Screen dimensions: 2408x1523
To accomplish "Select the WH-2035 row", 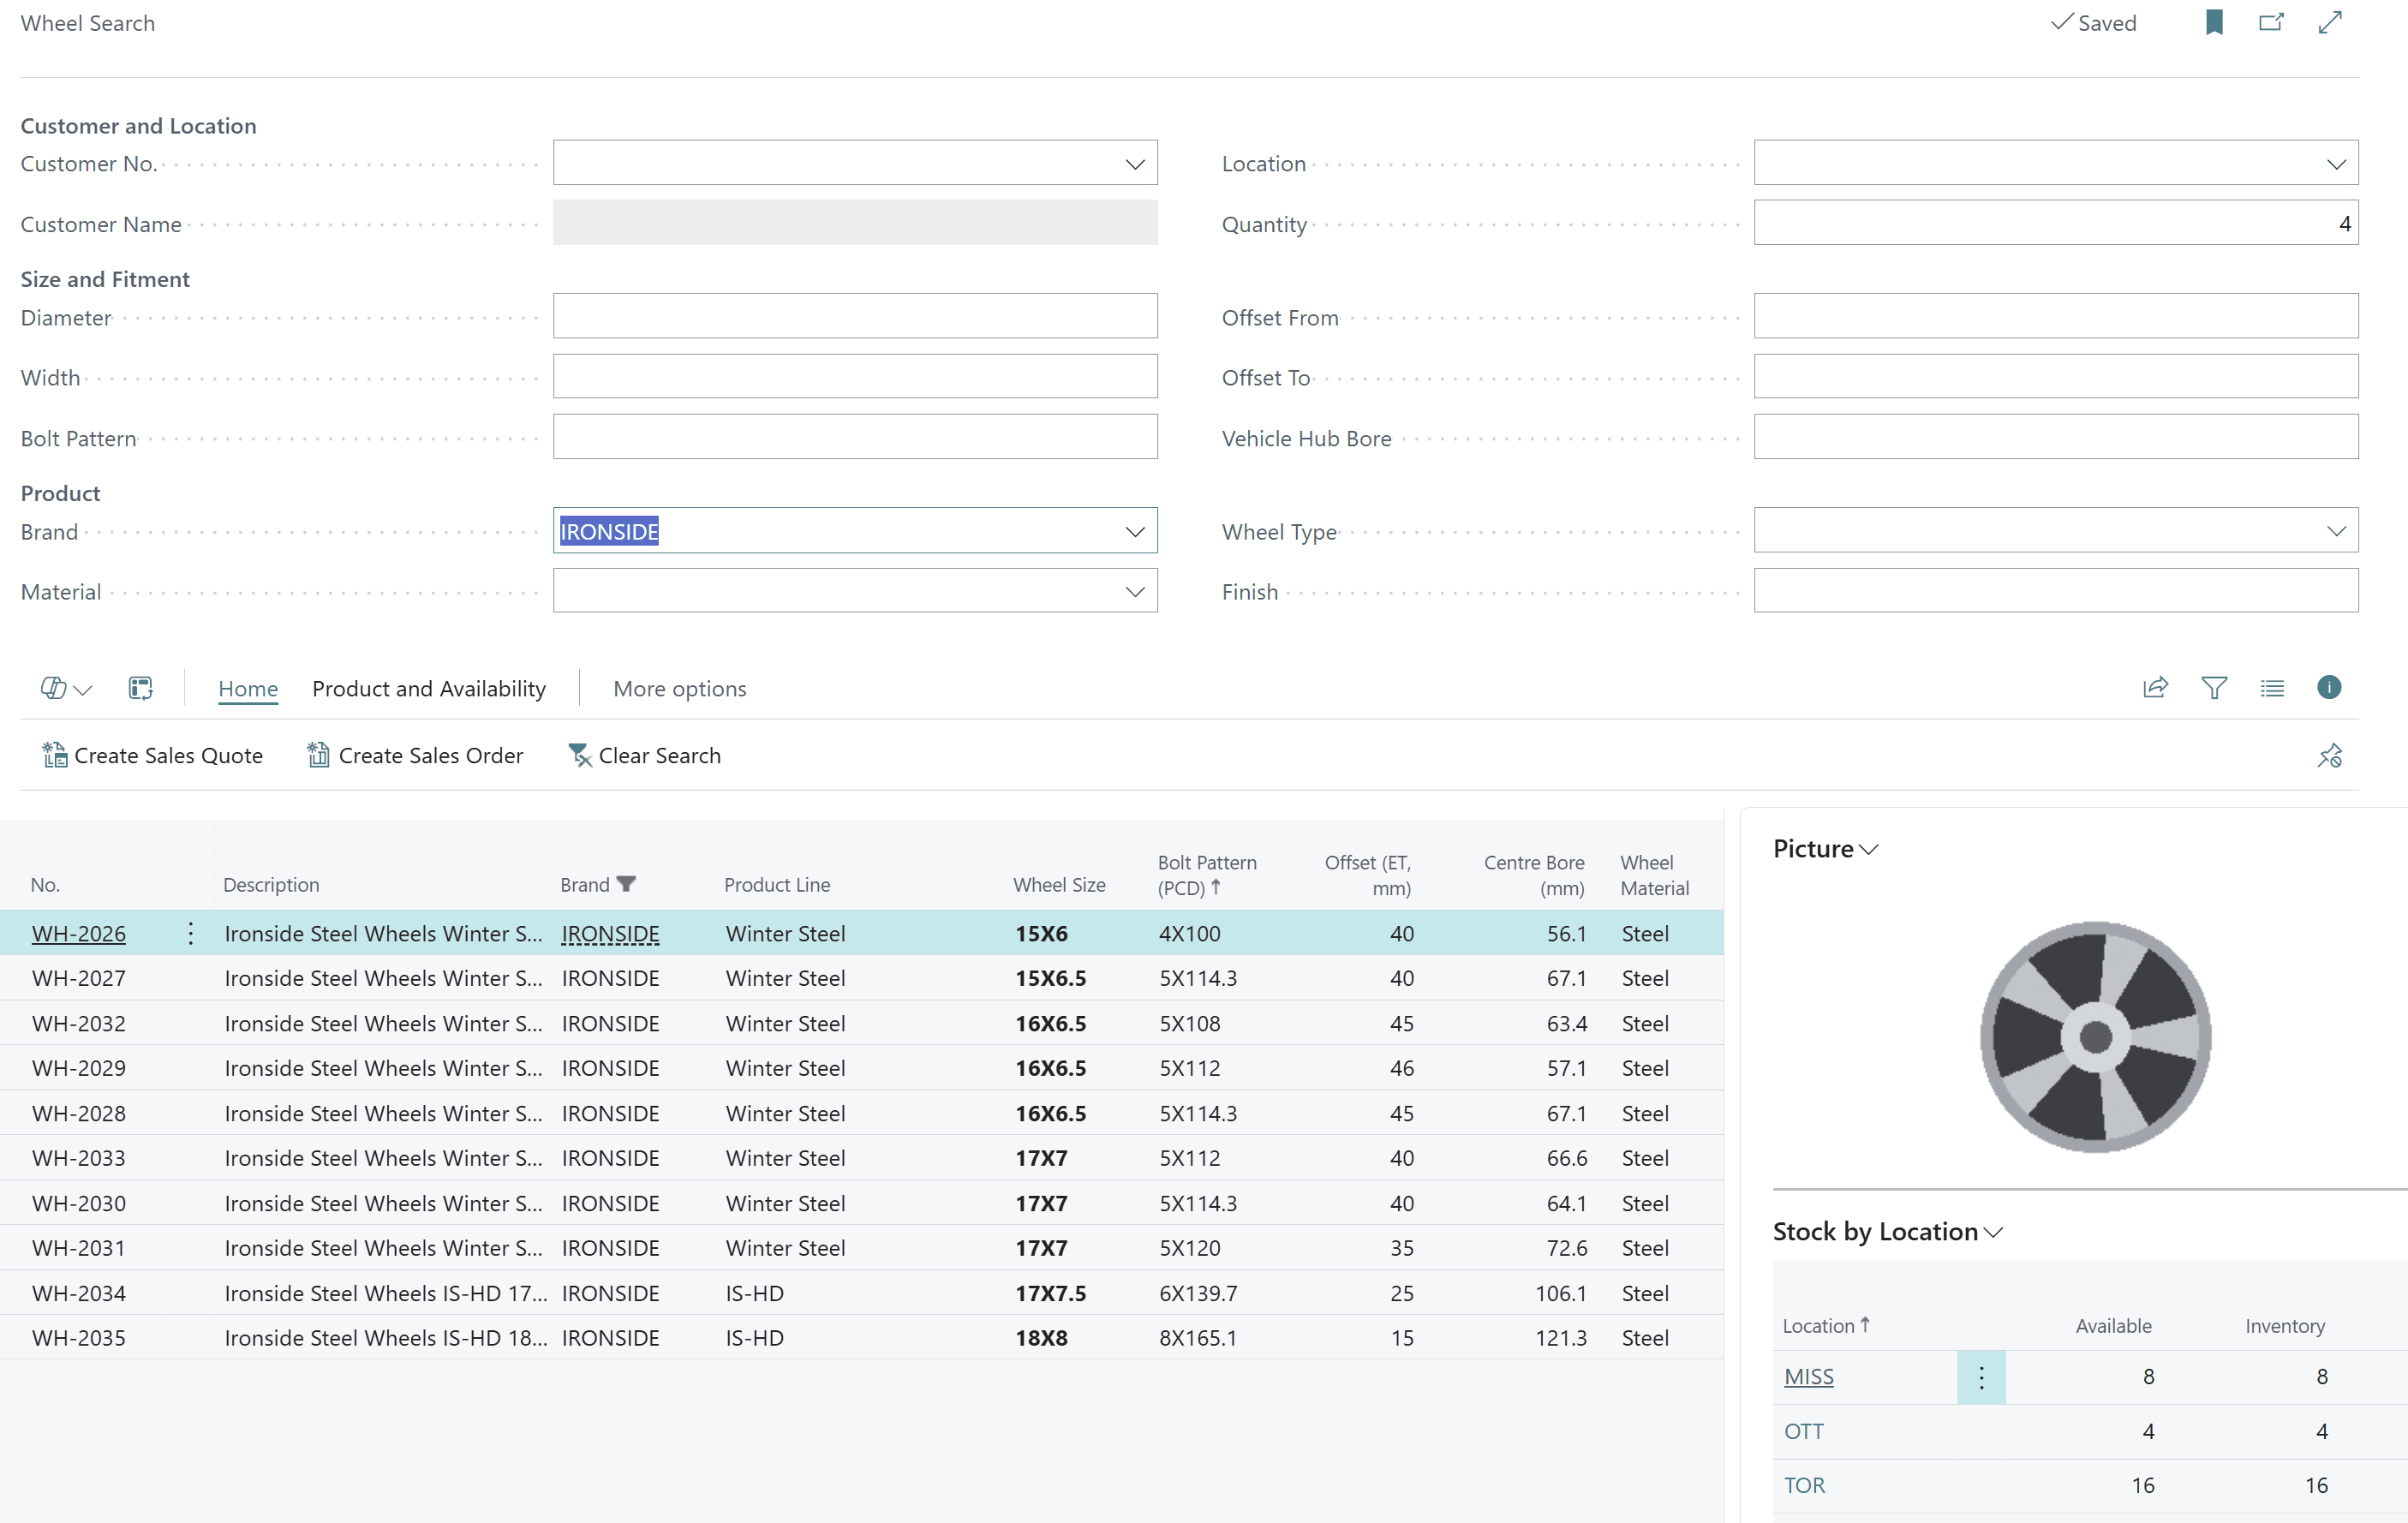I will coord(861,1338).
